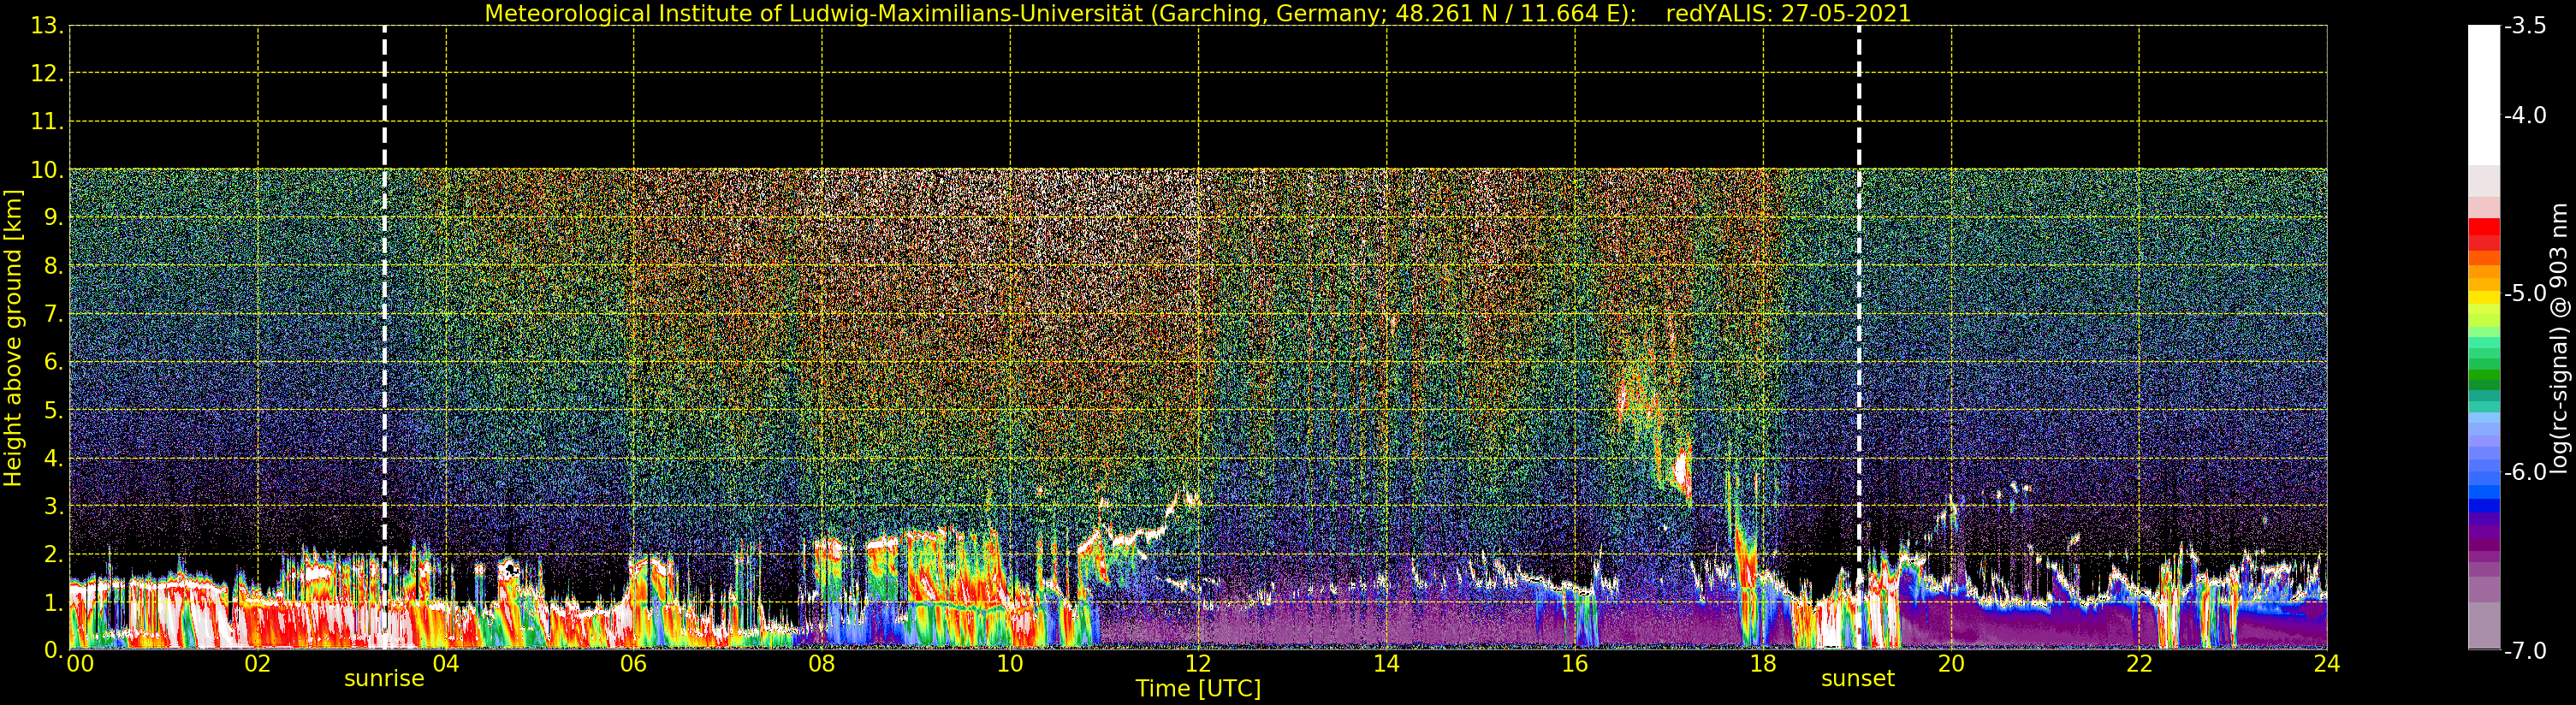This screenshot has width=2576, height=705.
Task: Click the '4.' height tick label
Action: 54,458
